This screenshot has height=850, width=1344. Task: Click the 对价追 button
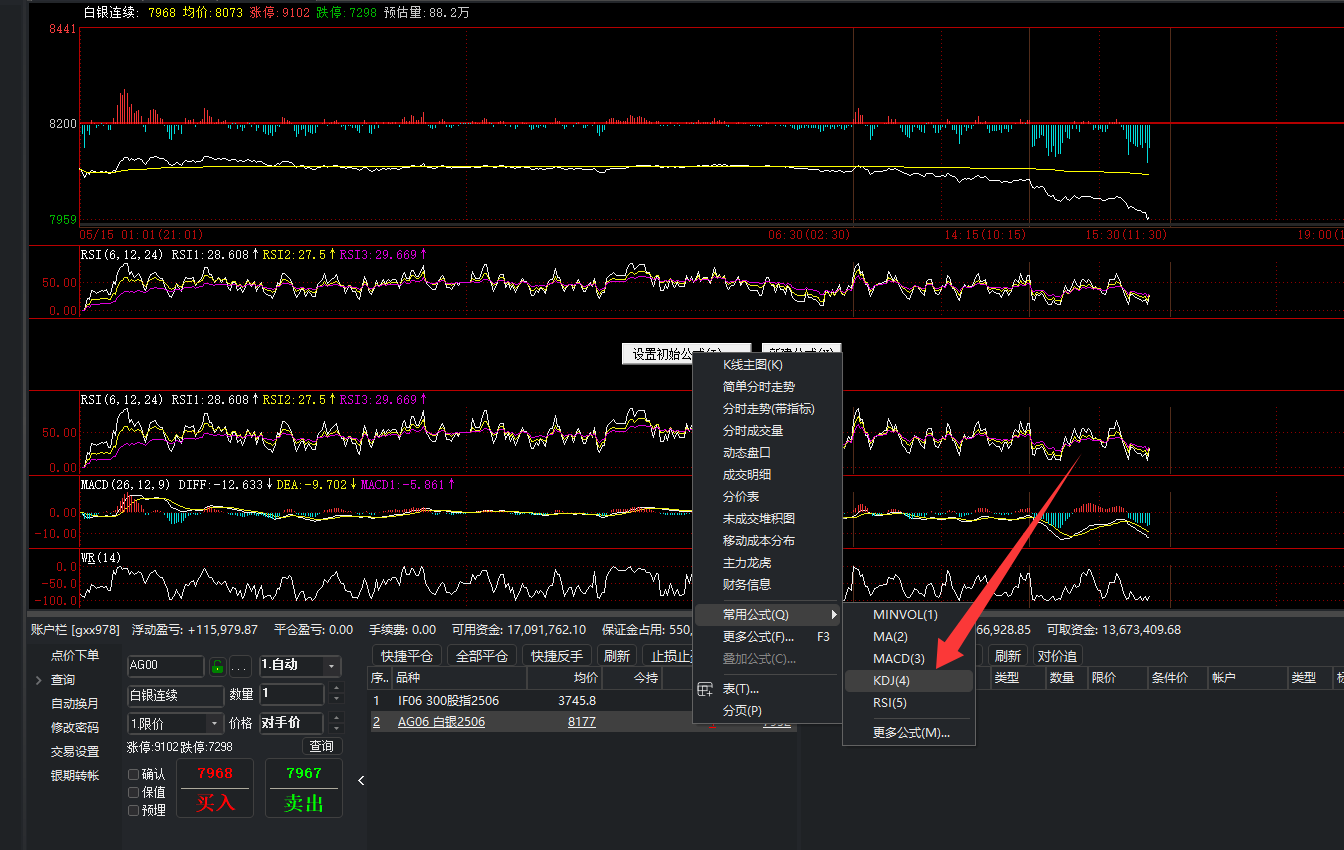click(x=1057, y=656)
